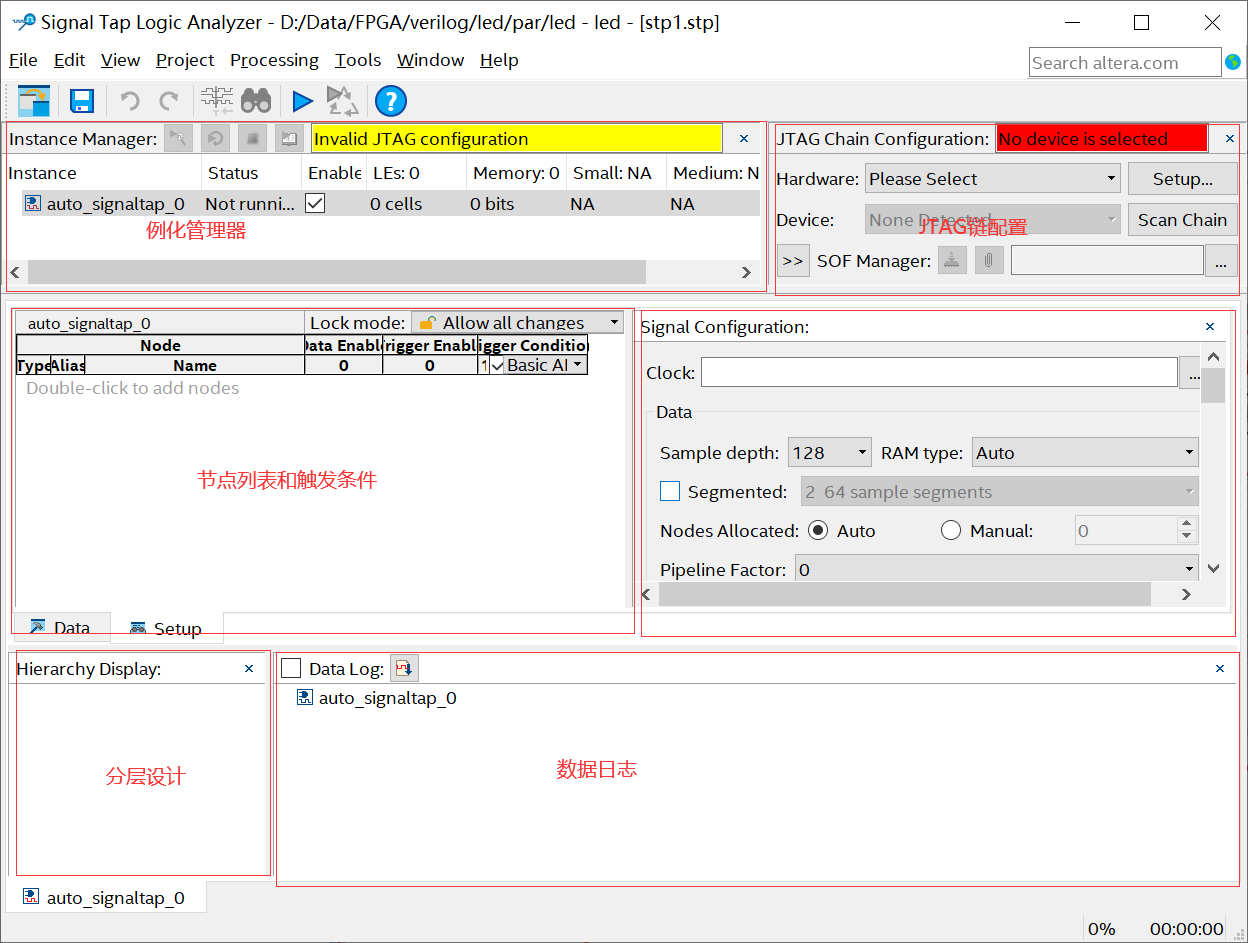
Task: Open the Window menu
Action: 430,60
